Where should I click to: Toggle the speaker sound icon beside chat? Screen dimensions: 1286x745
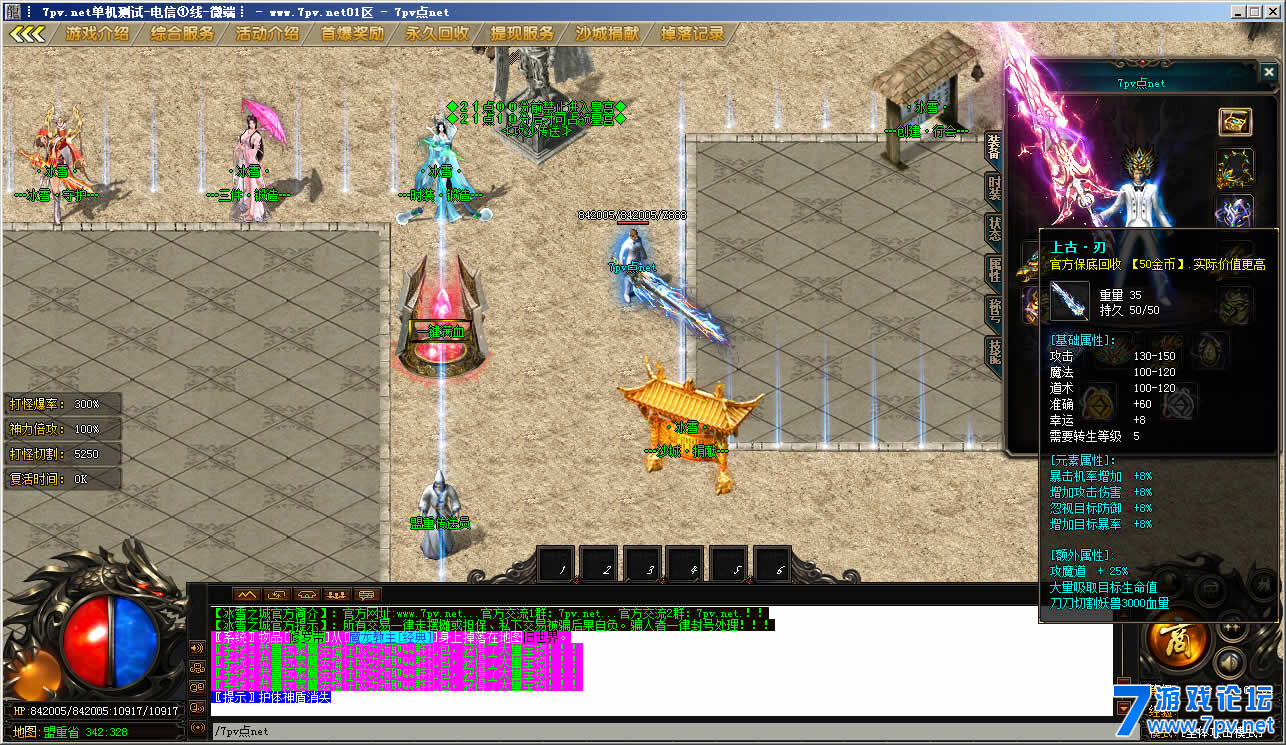[197, 647]
